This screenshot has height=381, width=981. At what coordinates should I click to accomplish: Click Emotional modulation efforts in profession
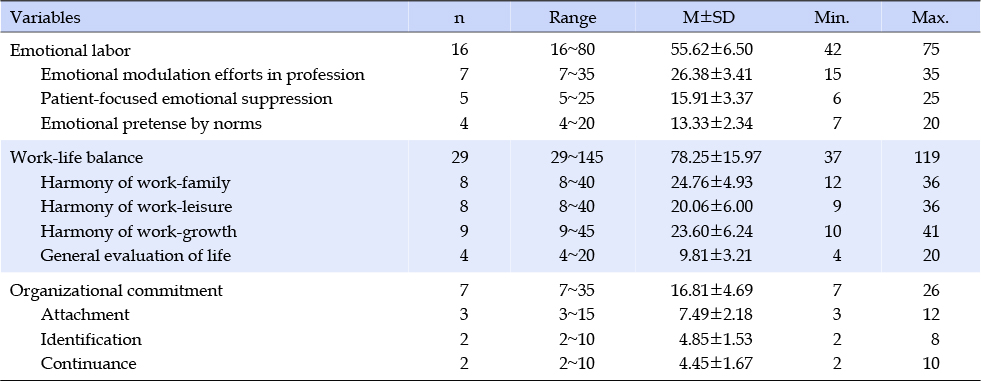[203, 74]
